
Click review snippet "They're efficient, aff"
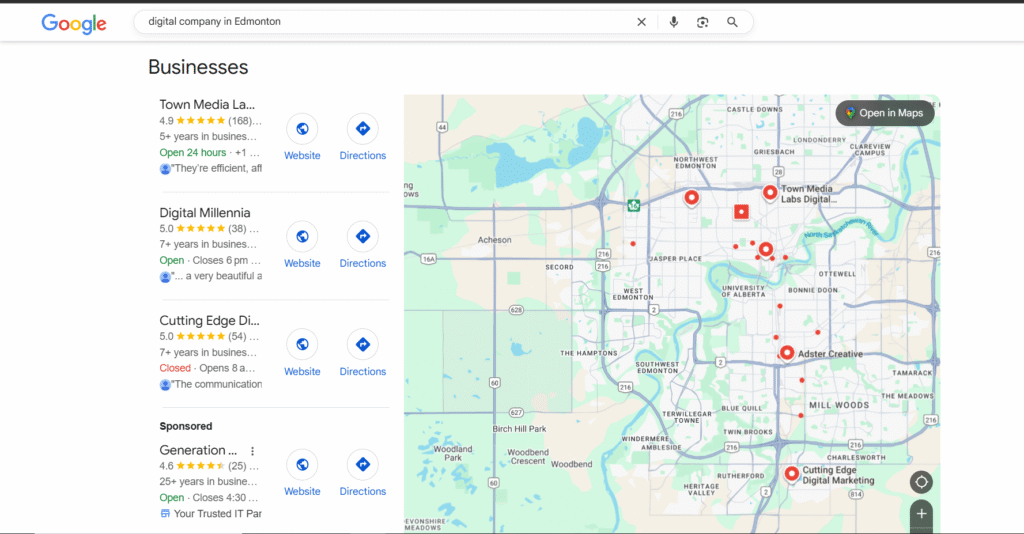[216, 168]
